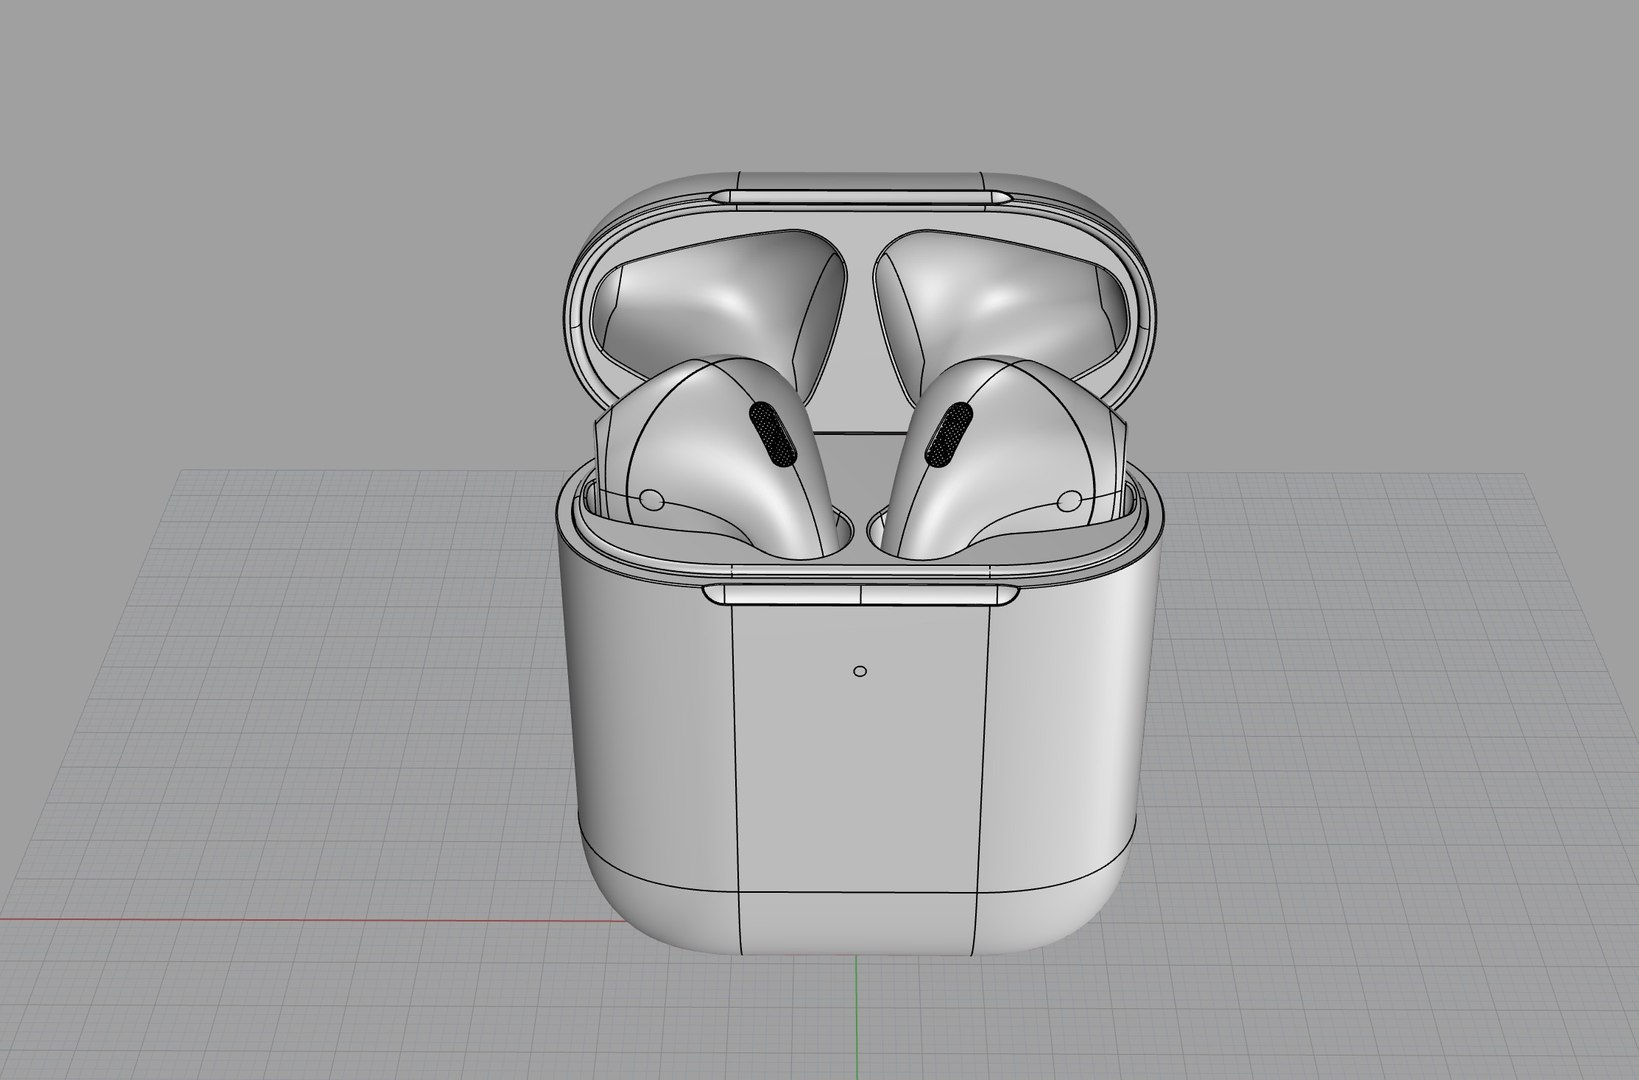Viewport: 1639px width, 1080px height.
Task: Select the small sensor circle on left earbud
Action: (x=654, y=499)
